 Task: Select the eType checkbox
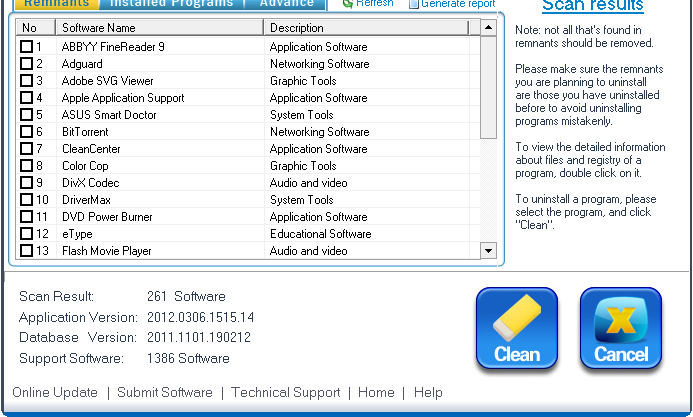[27, 234]
